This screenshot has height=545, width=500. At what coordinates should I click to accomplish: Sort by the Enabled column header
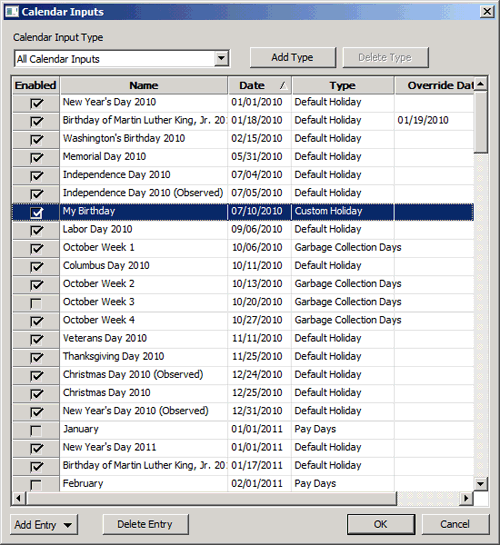[35, 85]
